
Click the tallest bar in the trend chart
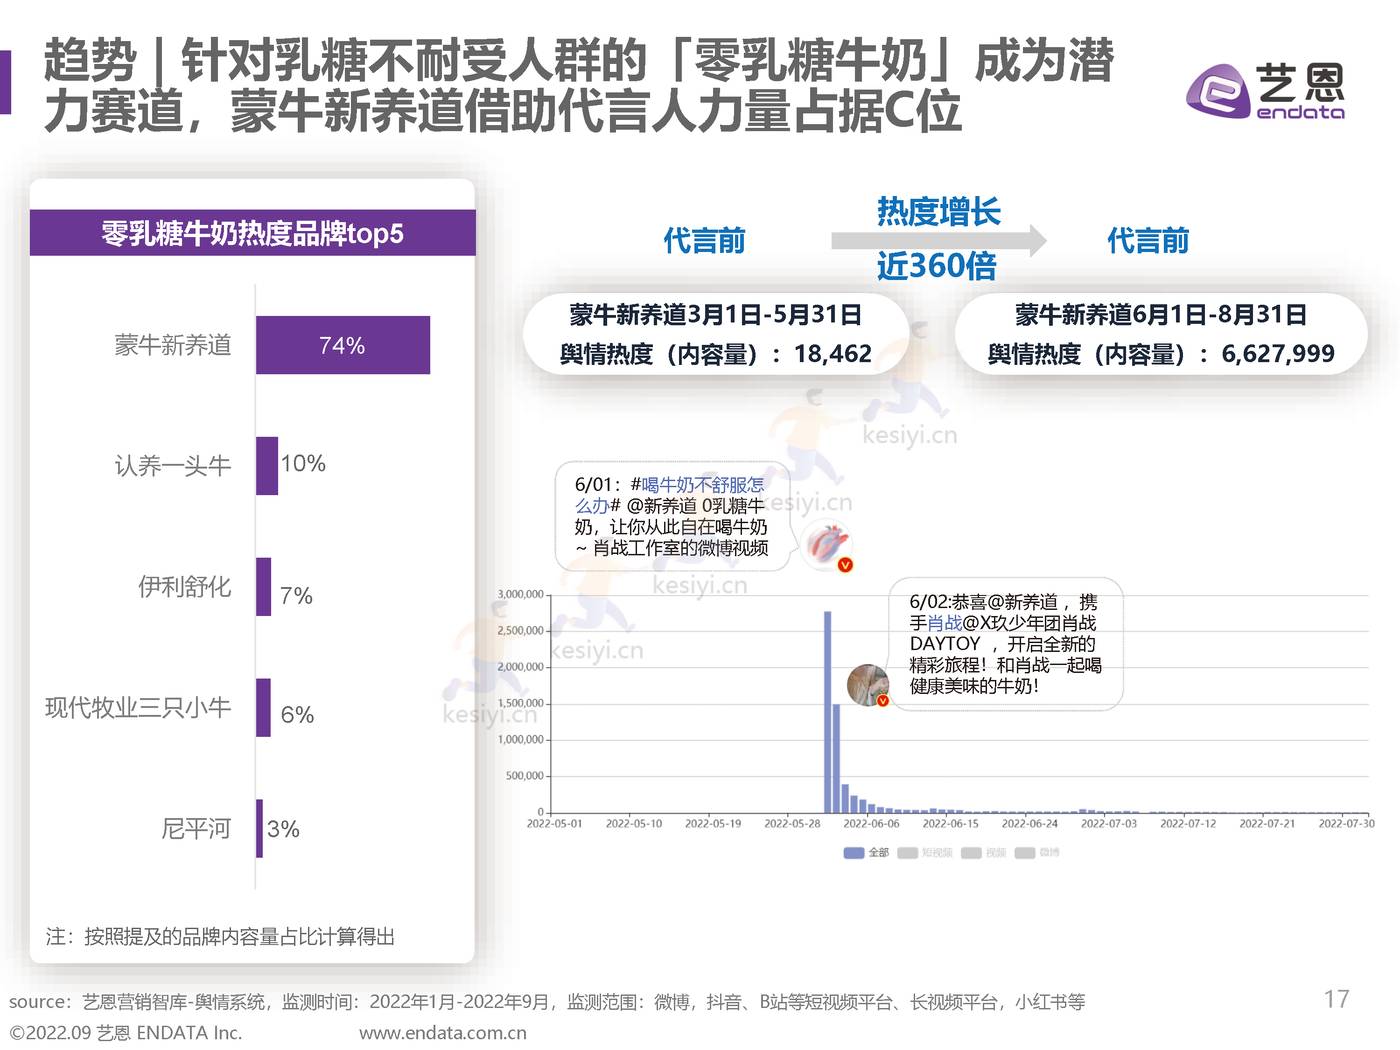coord(828,711)
